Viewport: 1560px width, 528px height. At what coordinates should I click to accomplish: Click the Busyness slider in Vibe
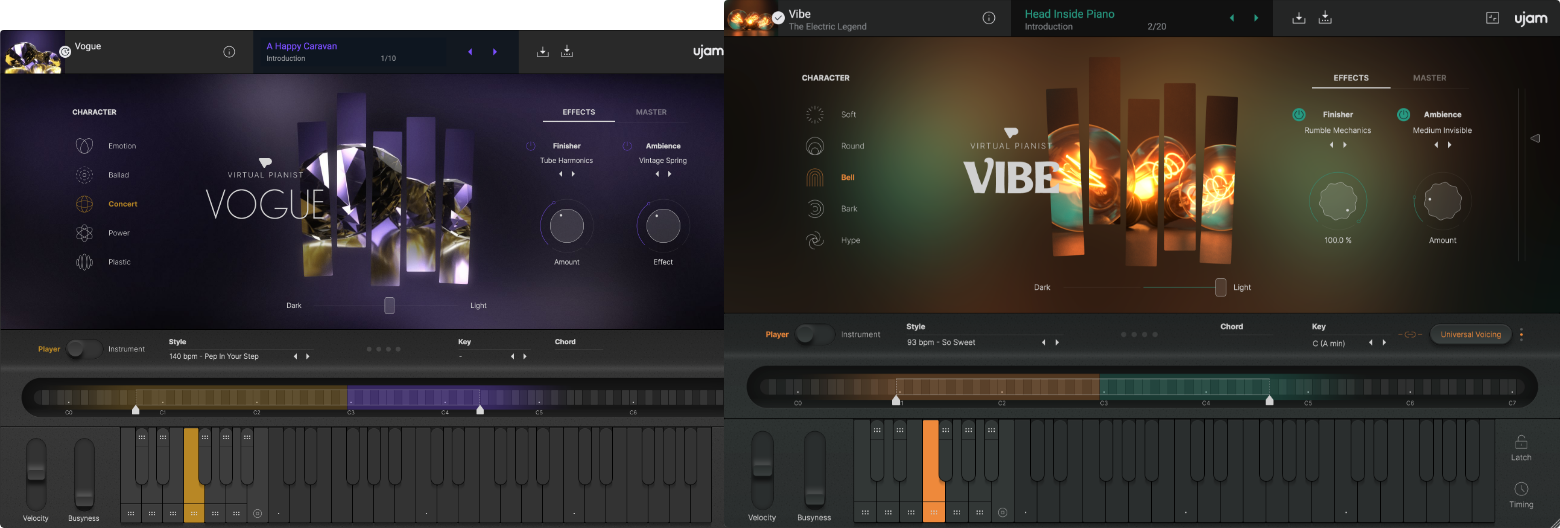click(x=815, y=469)
